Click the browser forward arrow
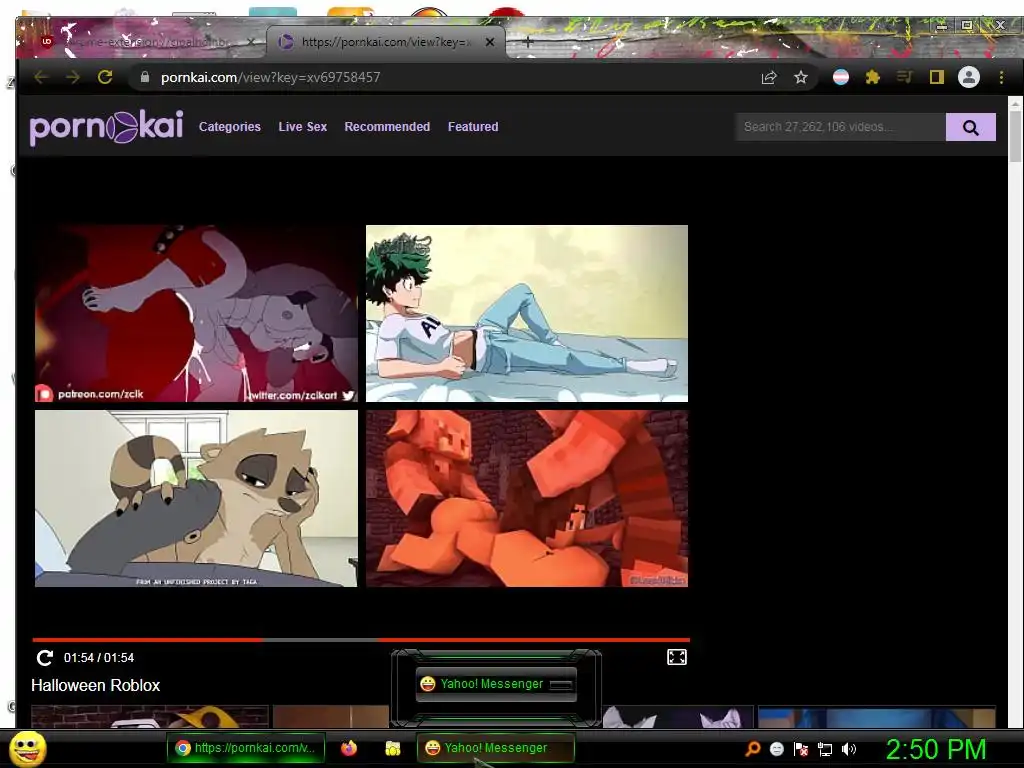The height and width of the screenshot is (768, 1024). tap(73, 77)
